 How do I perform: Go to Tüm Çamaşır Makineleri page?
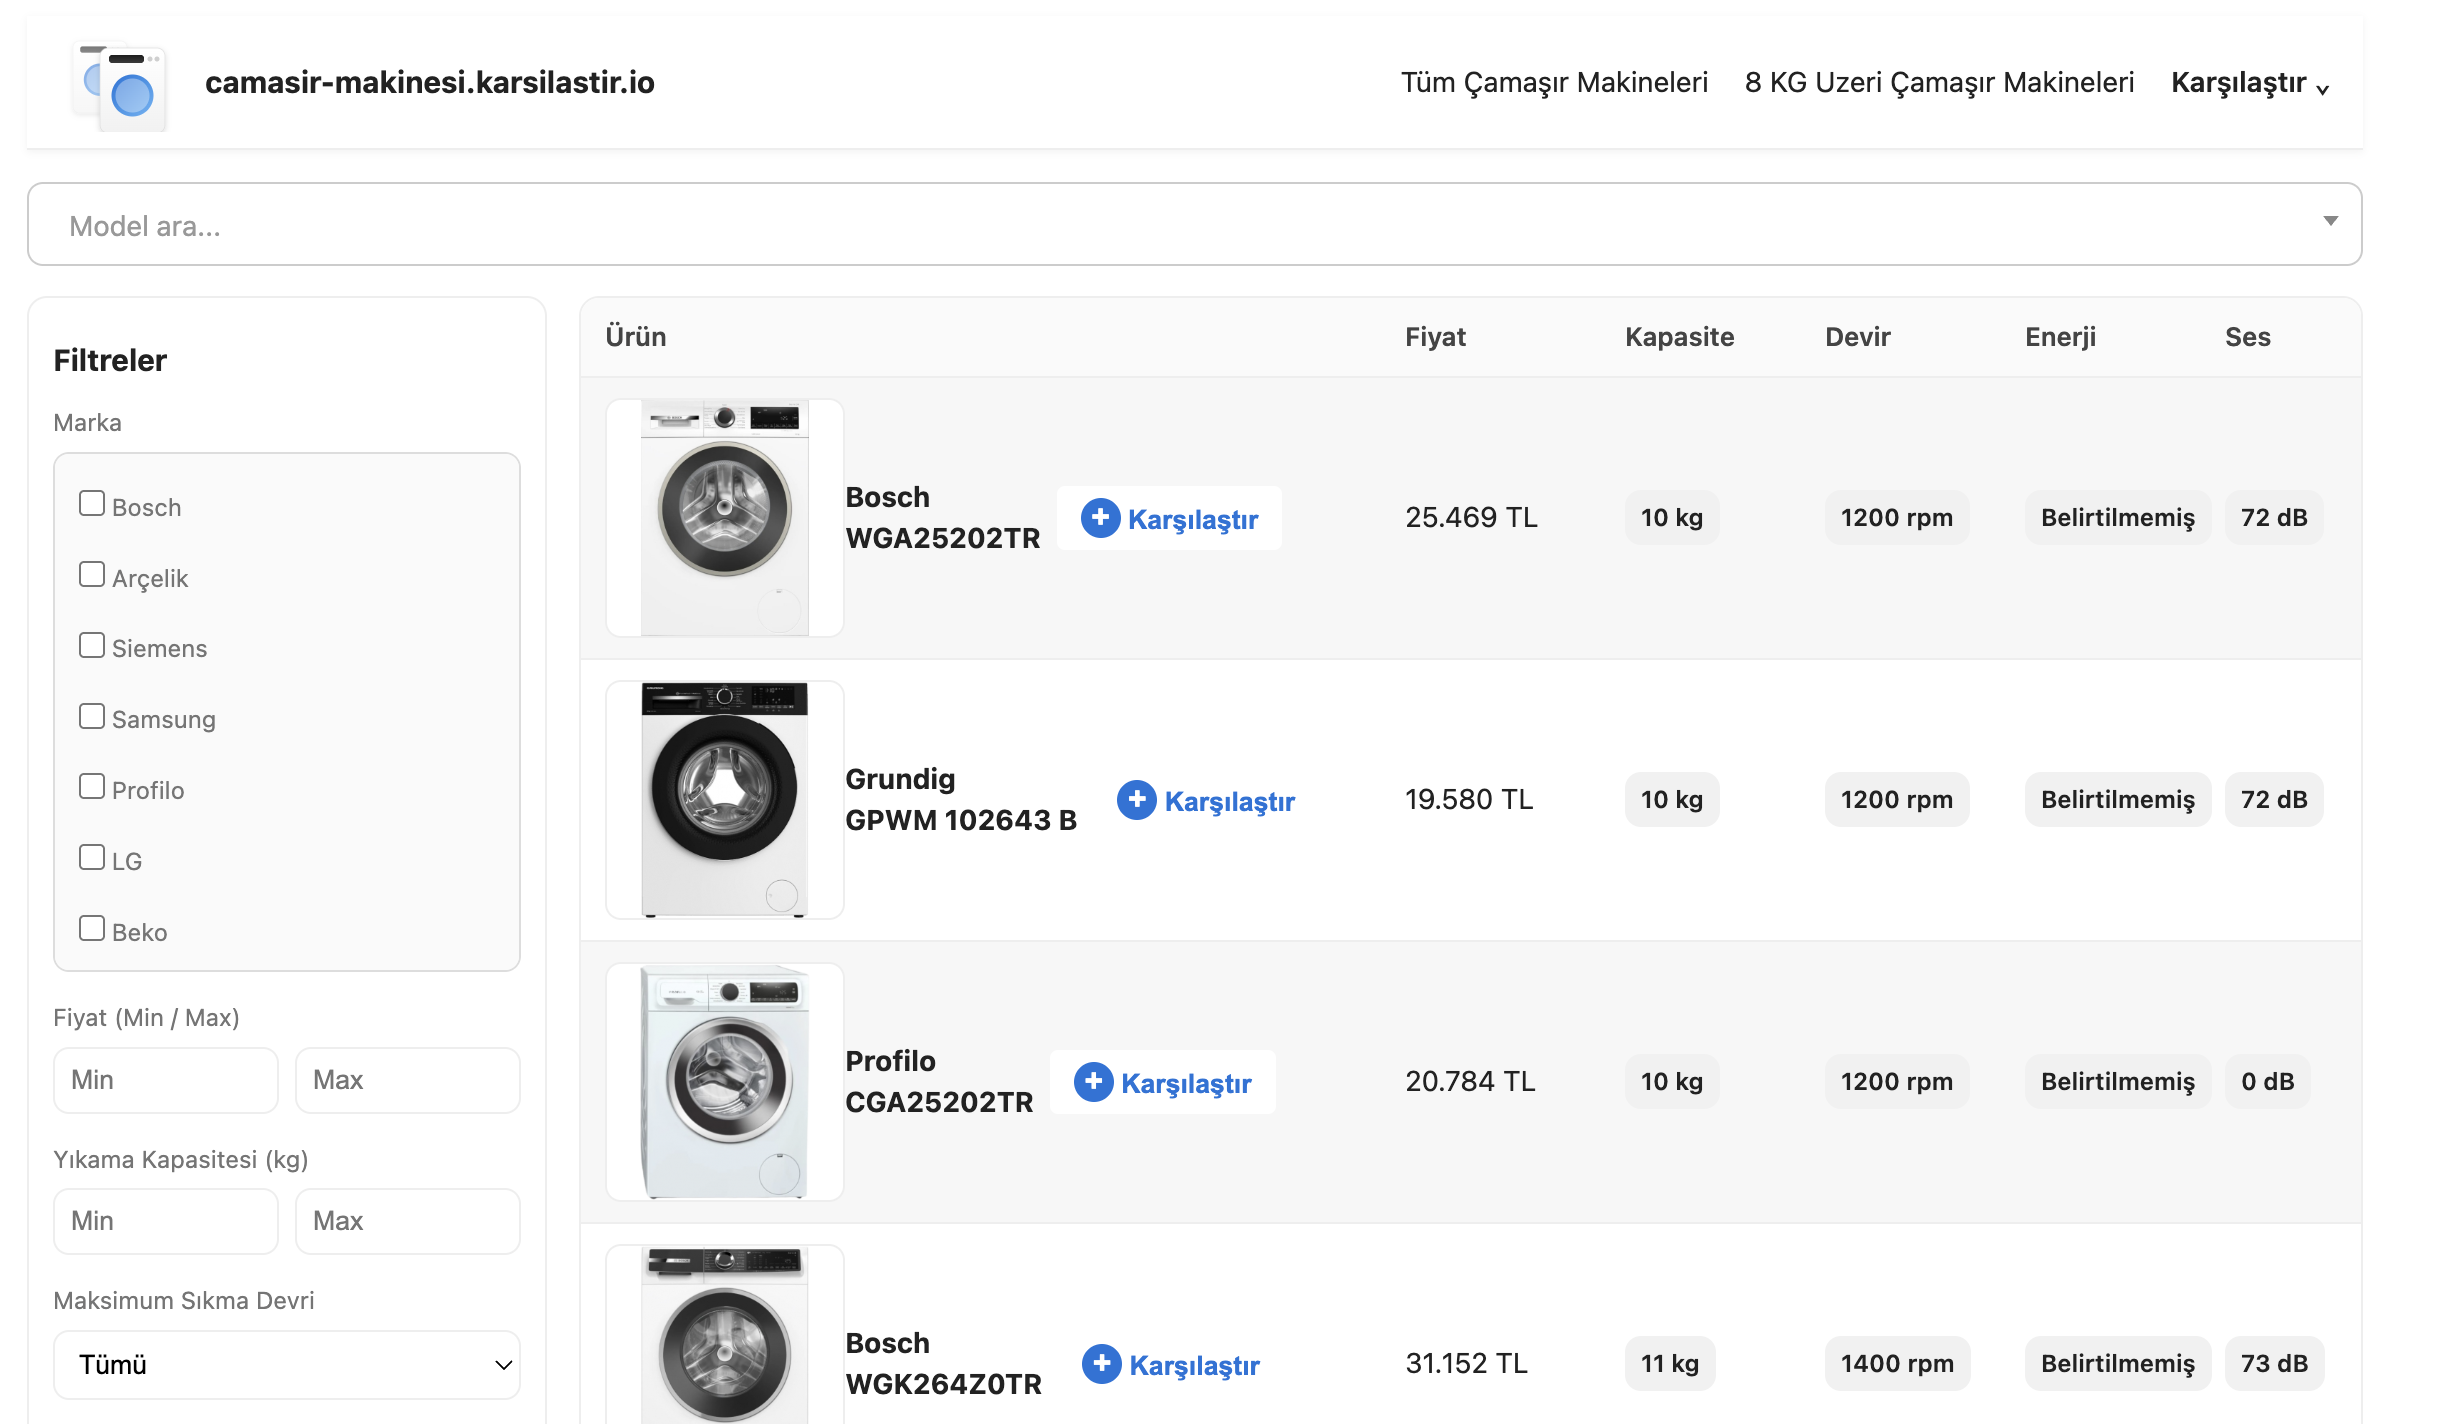pos(1553,83)
